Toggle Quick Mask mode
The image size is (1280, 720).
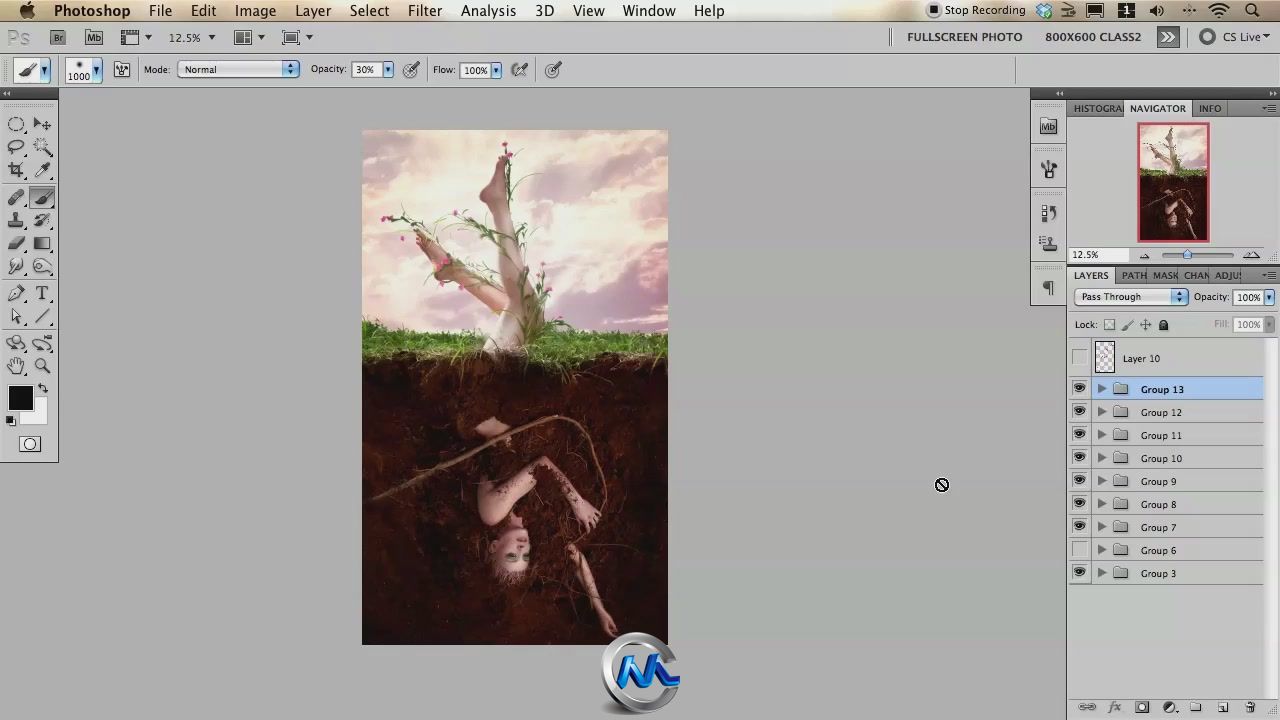pos(30,444)
